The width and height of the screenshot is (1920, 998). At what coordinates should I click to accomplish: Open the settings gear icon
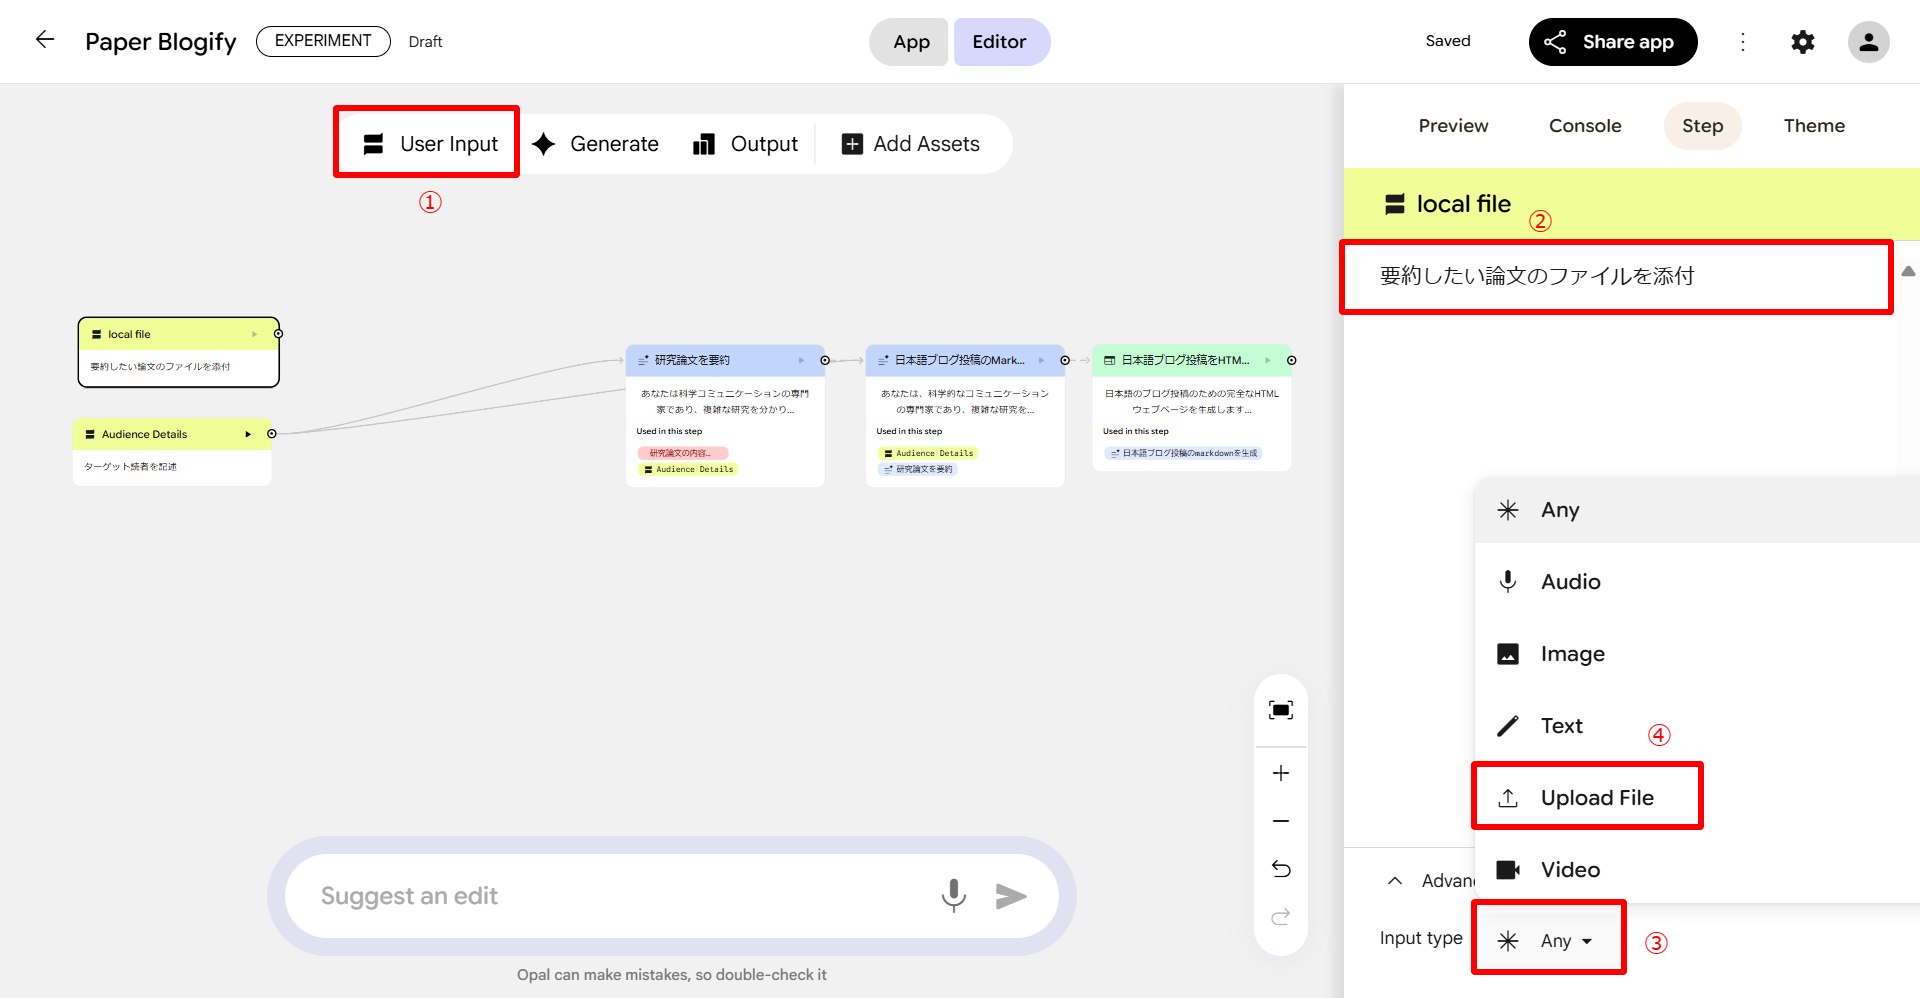[x=1802, y=42]
